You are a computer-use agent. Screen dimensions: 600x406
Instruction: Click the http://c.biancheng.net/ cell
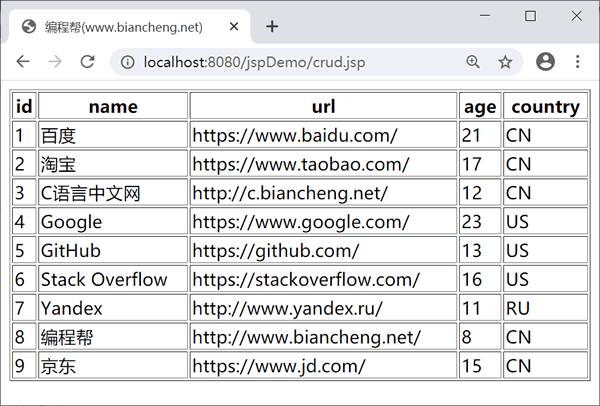click(x=323, y=192)
